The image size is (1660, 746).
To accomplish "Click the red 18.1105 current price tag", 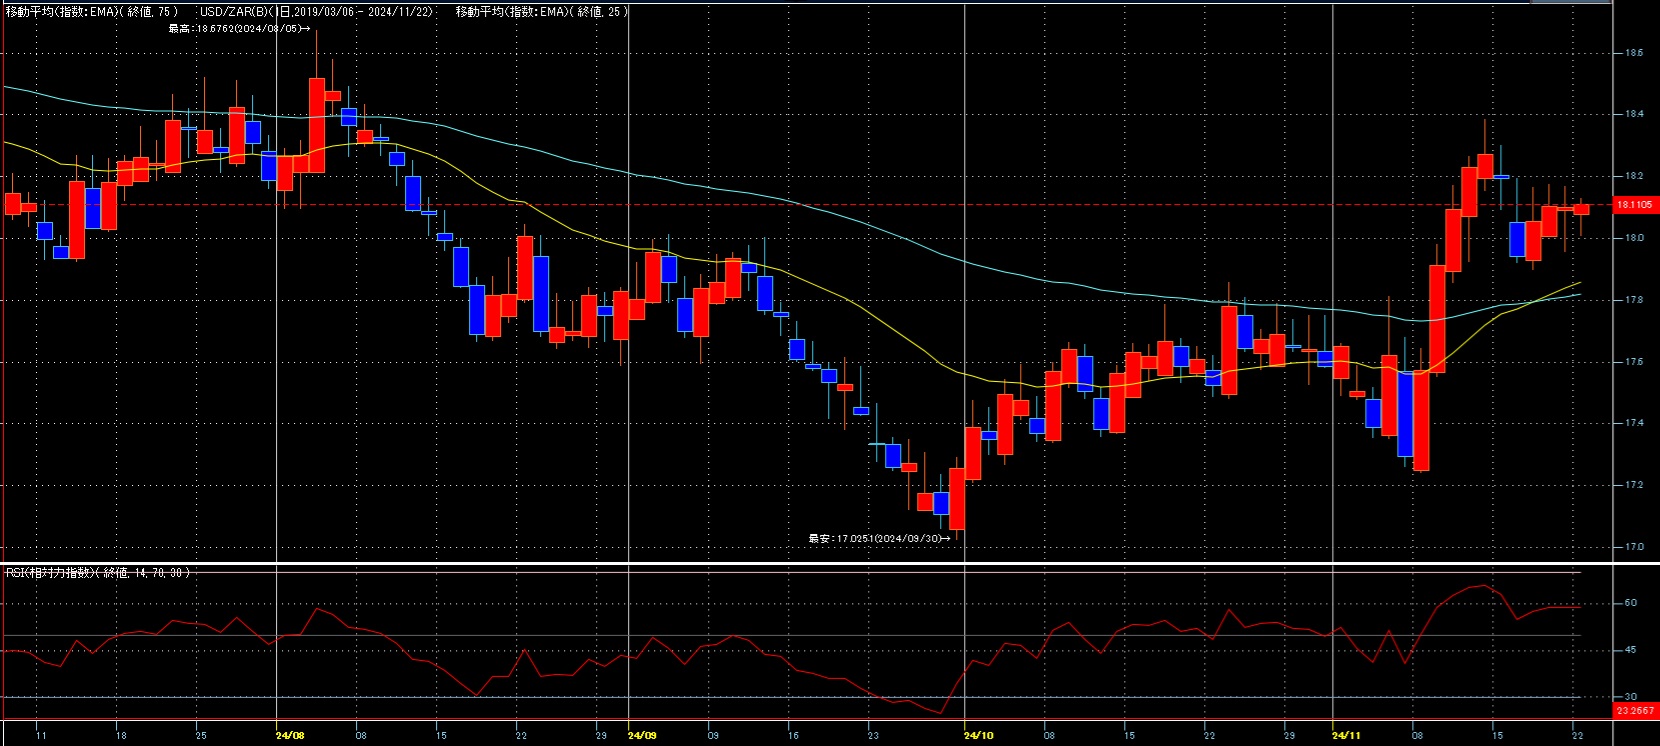I will point(1636,204).
